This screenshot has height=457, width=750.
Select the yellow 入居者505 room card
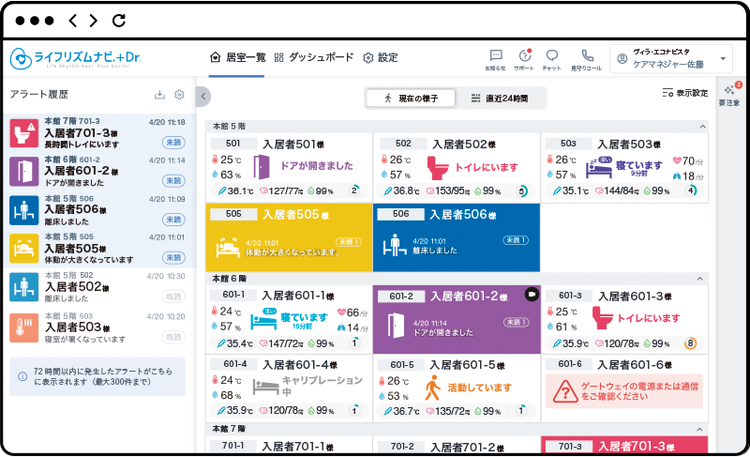tap(287, 237)
